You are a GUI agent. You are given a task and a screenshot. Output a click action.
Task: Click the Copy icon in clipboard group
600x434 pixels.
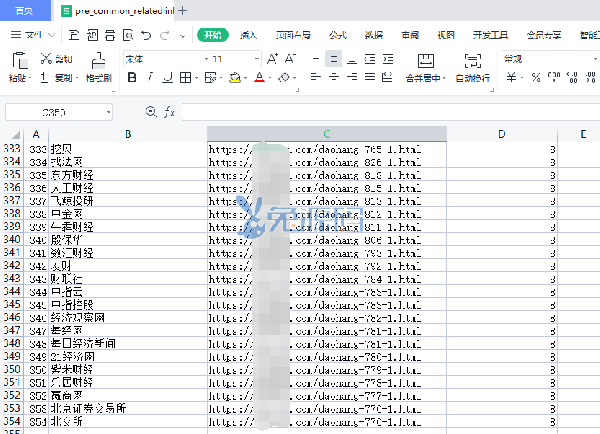click(x=44, y=78)
